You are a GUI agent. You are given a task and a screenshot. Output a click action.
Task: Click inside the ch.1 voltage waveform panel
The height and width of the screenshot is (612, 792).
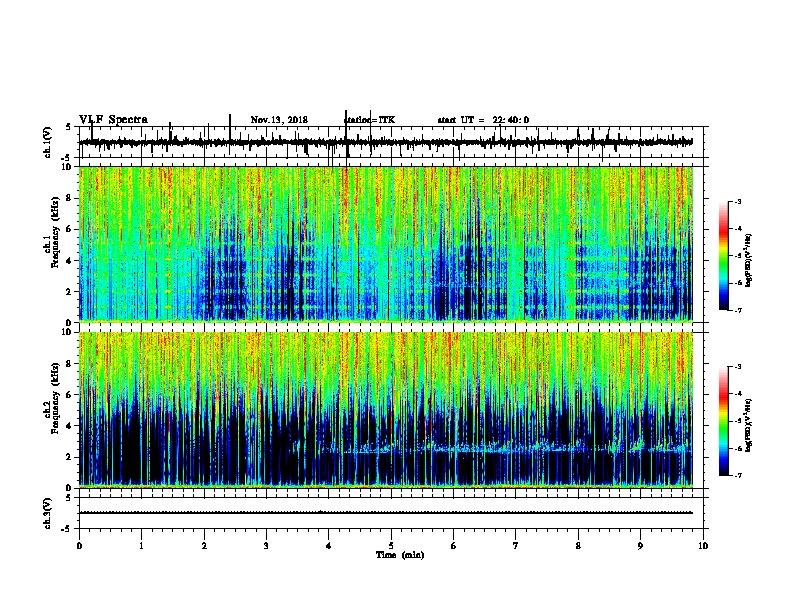coord(393,142)
